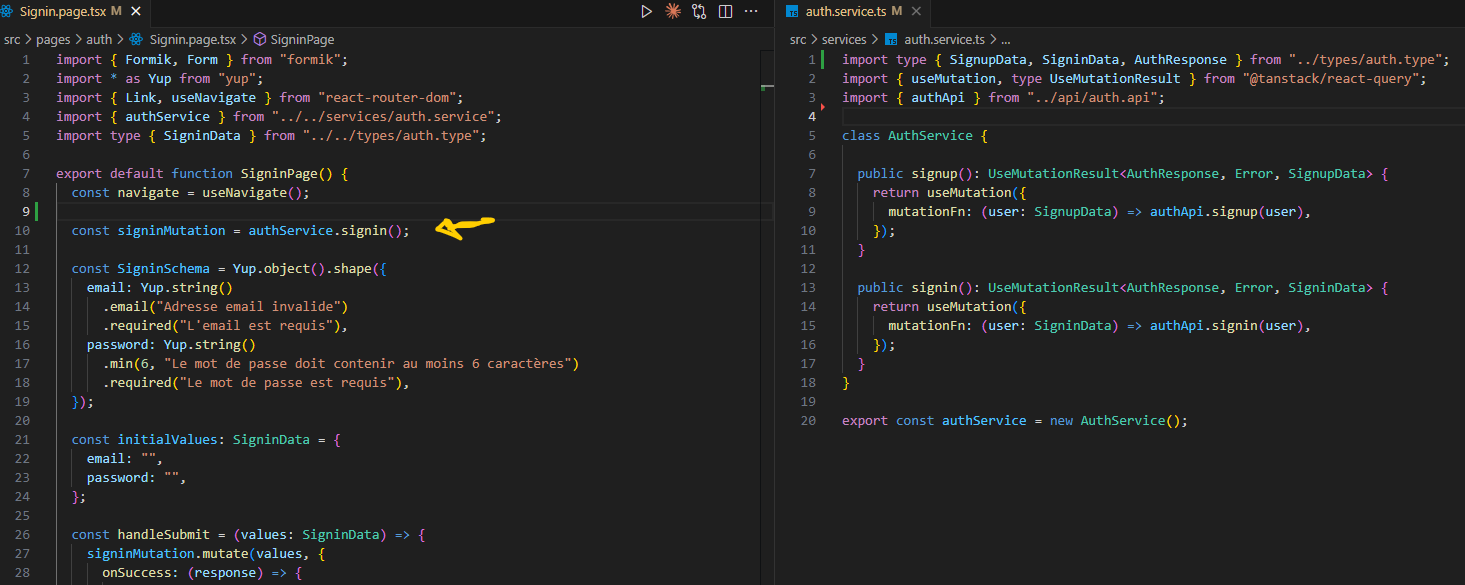The height and width of the screenshot is (585, 1465).
Task: Click "Le mot de passe est requis" string
Action: 287,382
